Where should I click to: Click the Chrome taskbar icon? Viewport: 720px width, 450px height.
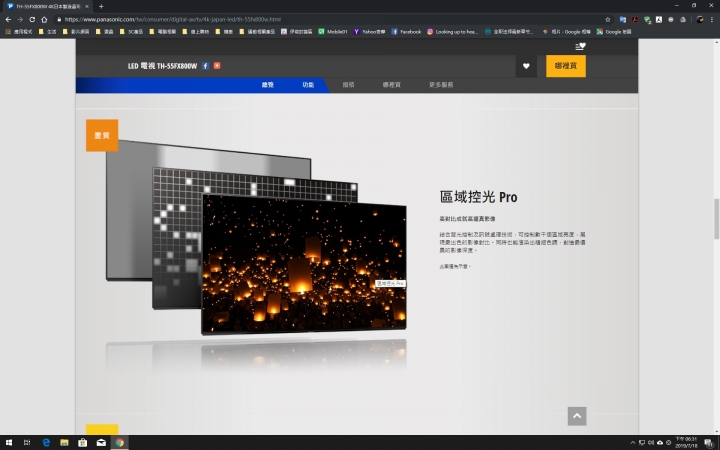point(119,443)
